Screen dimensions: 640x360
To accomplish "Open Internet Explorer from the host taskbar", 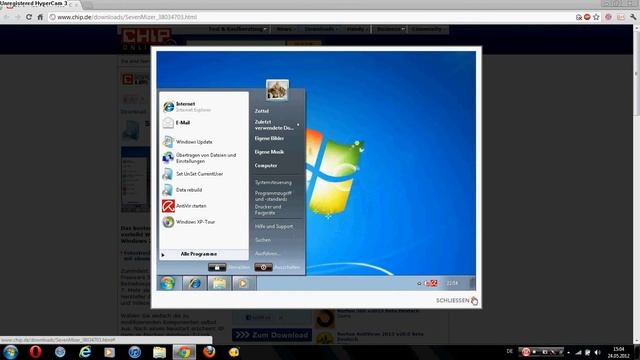I will [x=85, y=352].
